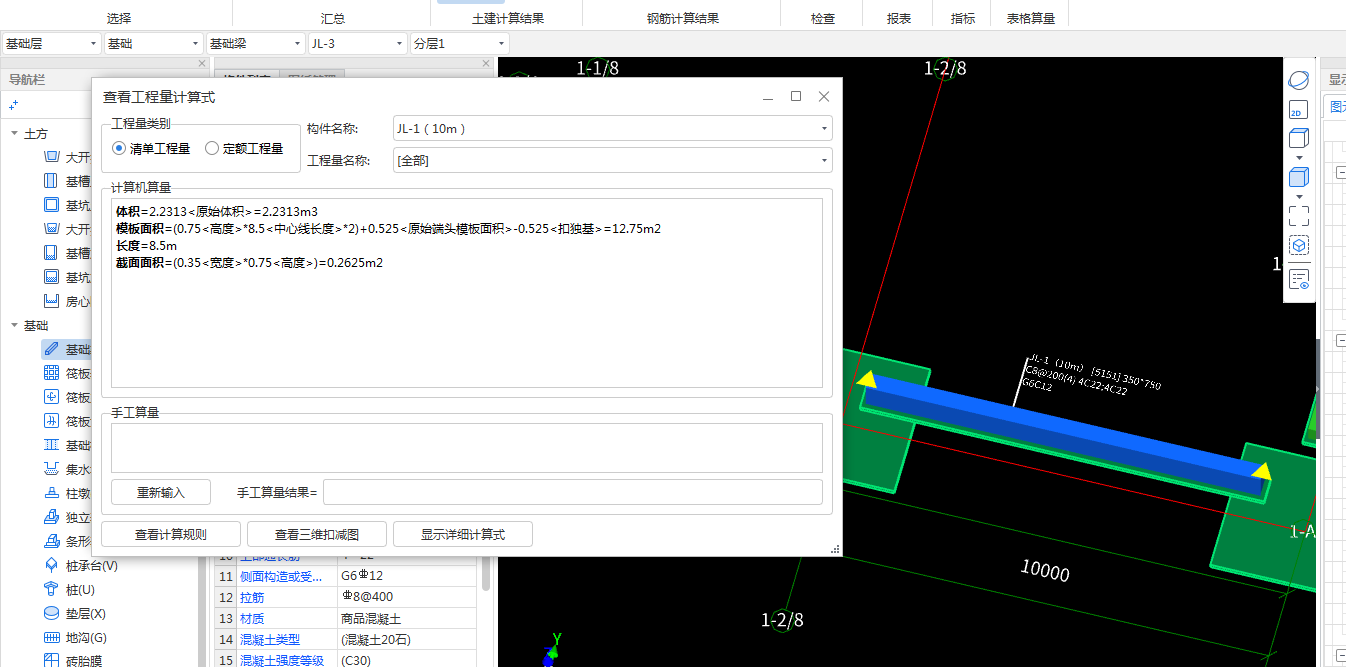
Task: Select 垫层(X) cushion layer item
Action: (x=85, y=613)
